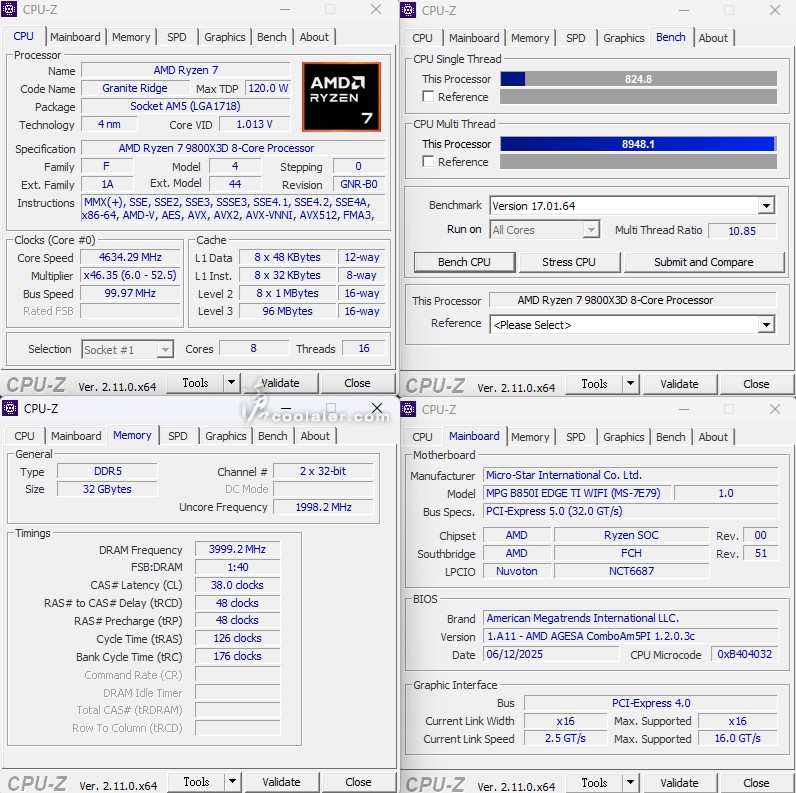
Task: Expand Tools dropdown arrow in CPU window
Action: [x=231, y=382]
